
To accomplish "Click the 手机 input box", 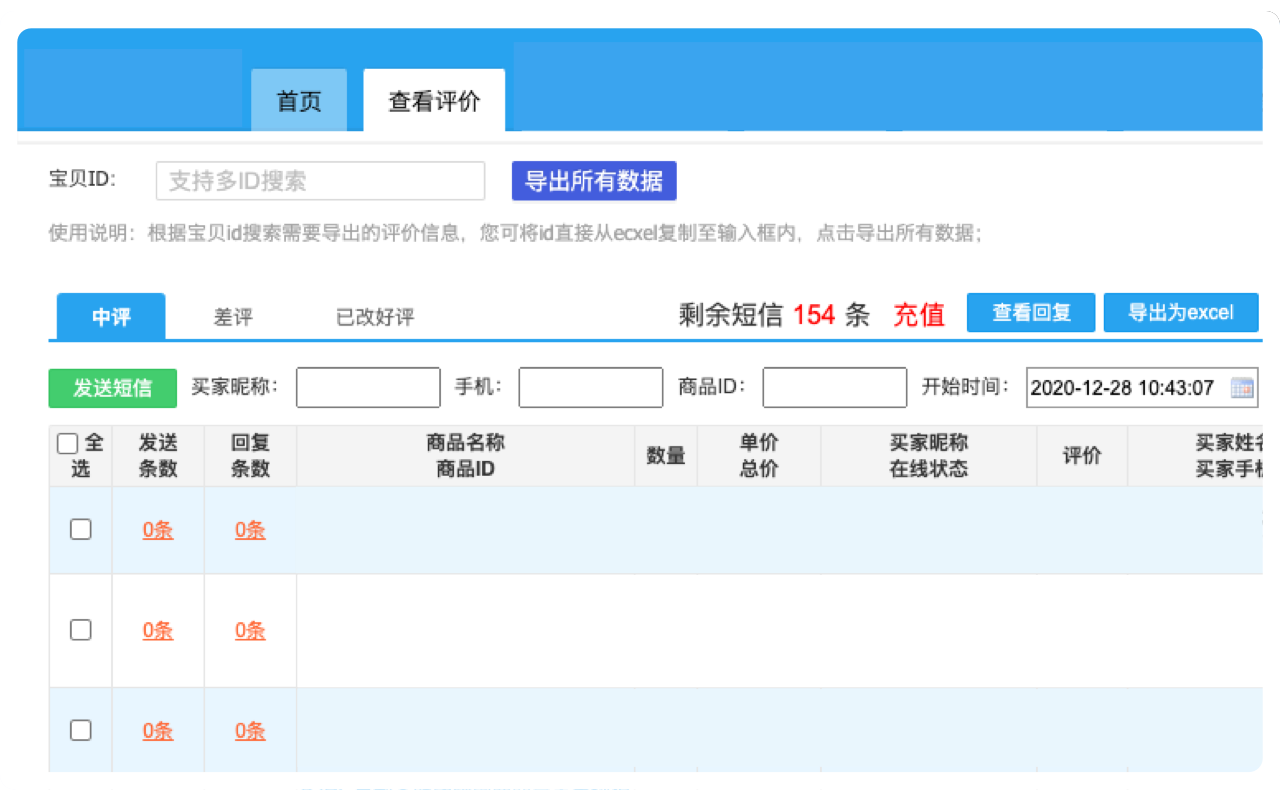I will [590, 388].
